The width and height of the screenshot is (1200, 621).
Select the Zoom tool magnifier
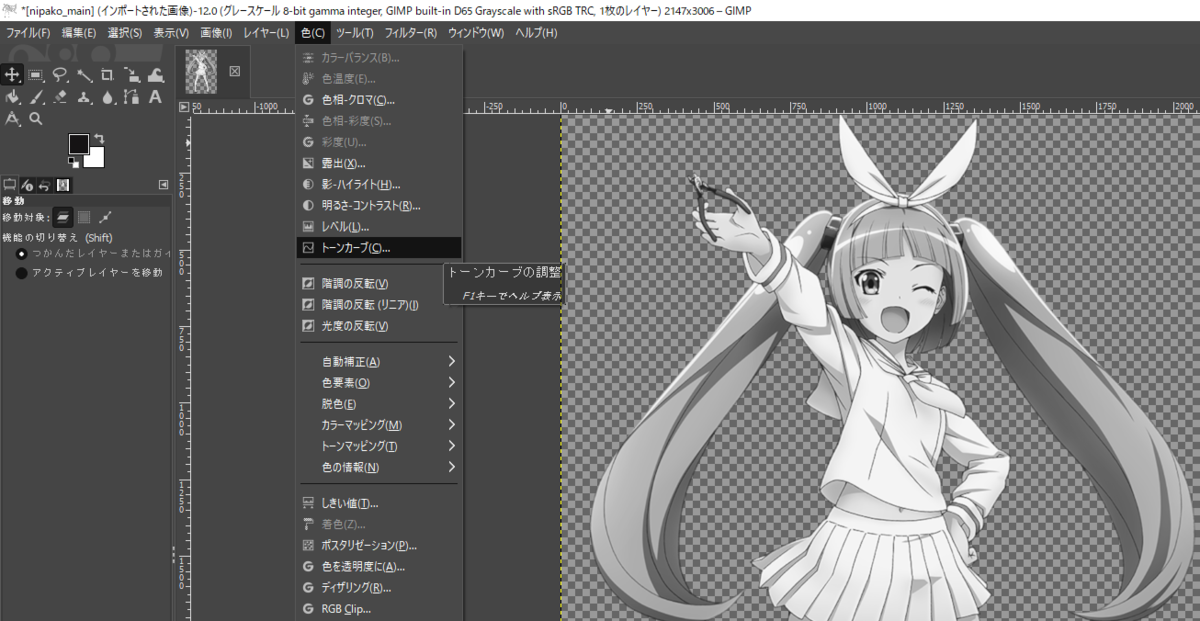(x=35, y=120)
